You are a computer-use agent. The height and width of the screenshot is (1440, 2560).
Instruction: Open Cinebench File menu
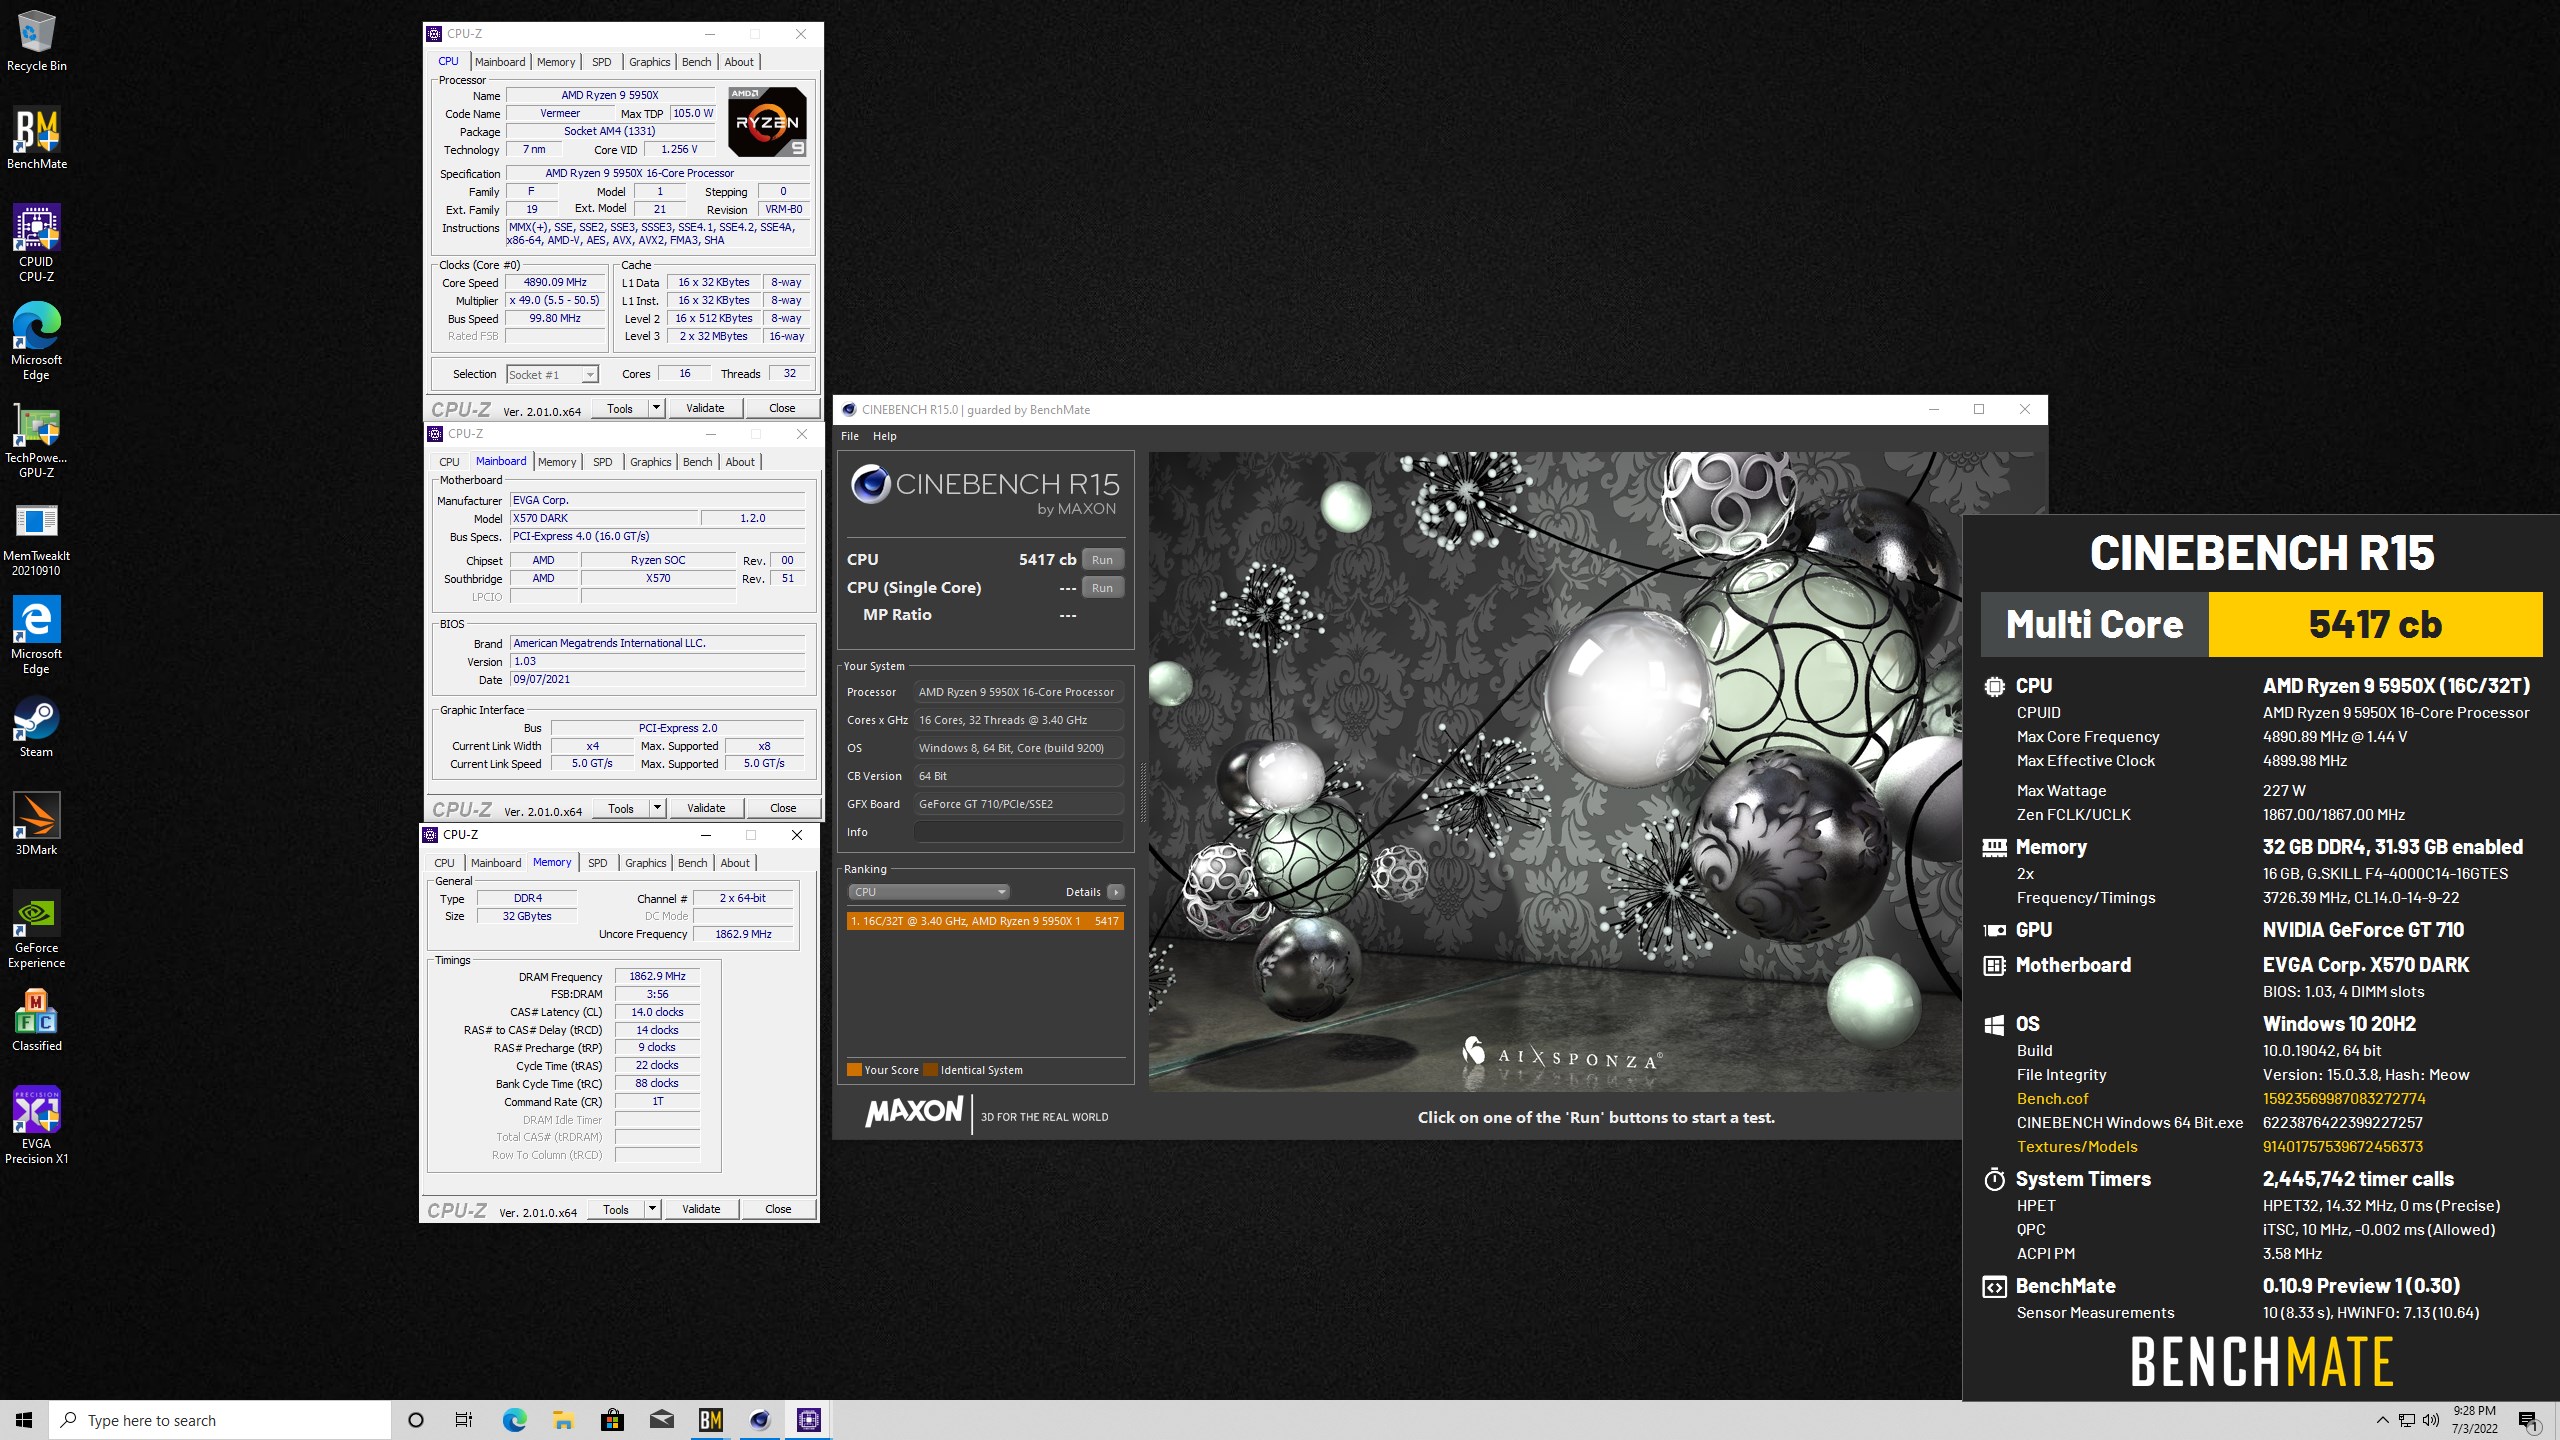[850, 436]
